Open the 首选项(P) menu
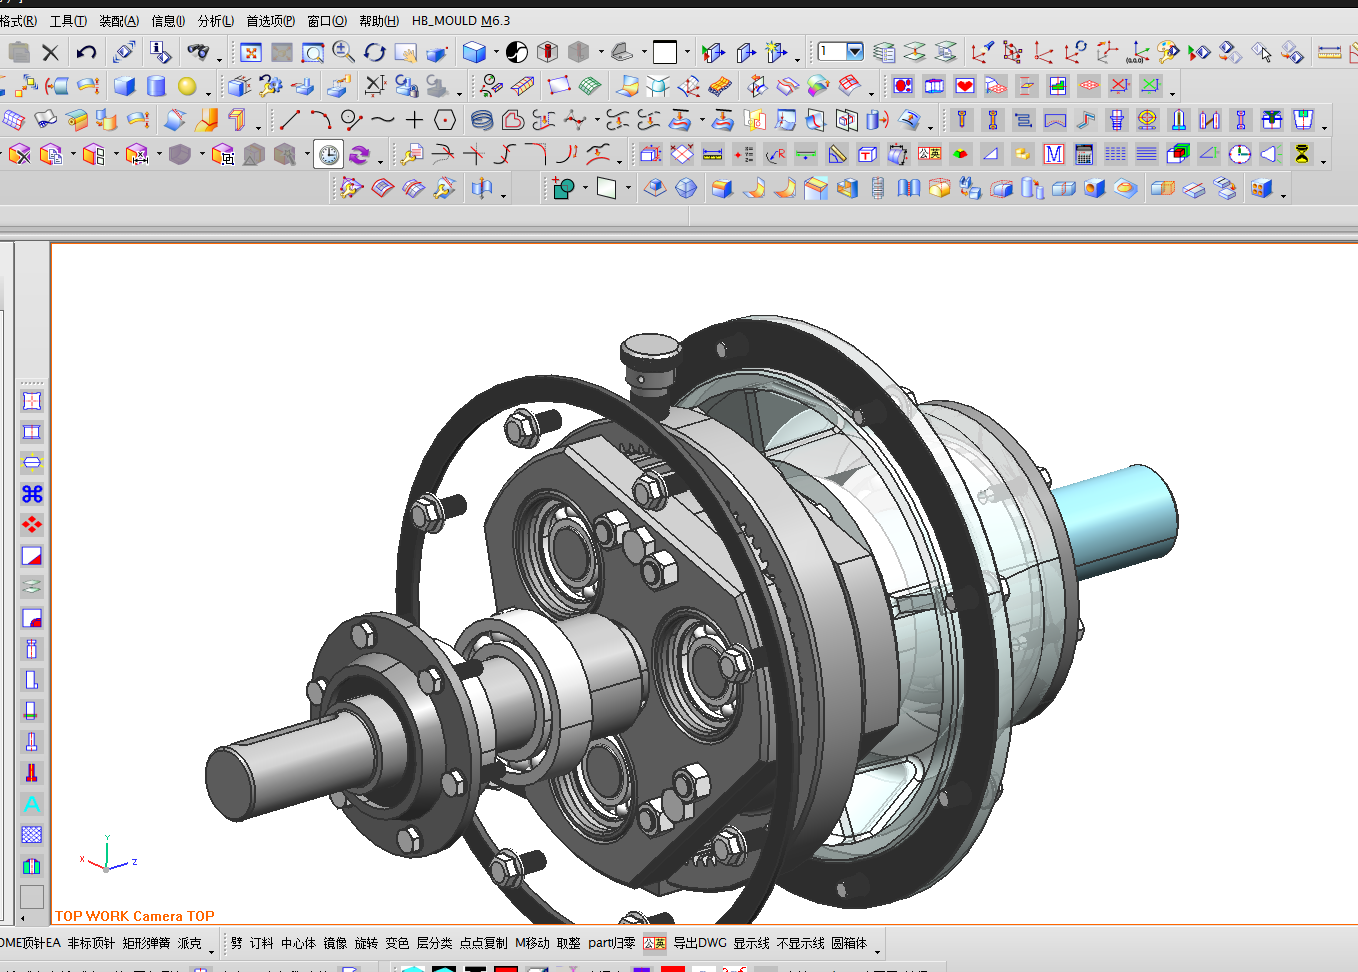1358x972 pixels. [x=271, y=21]
